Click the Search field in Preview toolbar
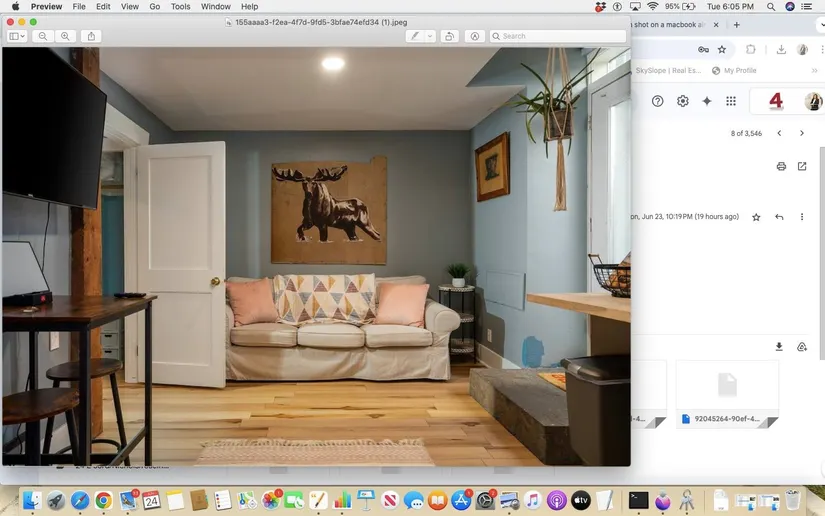The height and width of the screenshot is (516, 825). pyautogui.click(x=560, y=36)
